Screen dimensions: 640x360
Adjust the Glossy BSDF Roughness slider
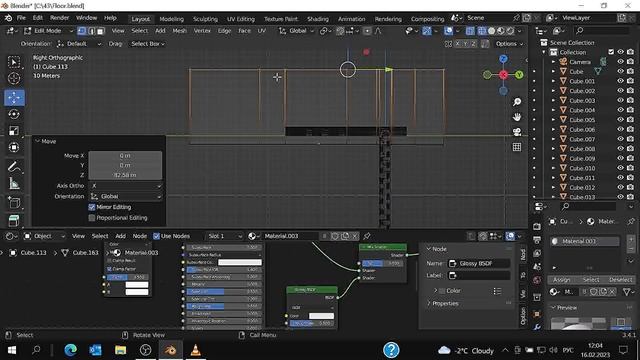pos(312,323)
